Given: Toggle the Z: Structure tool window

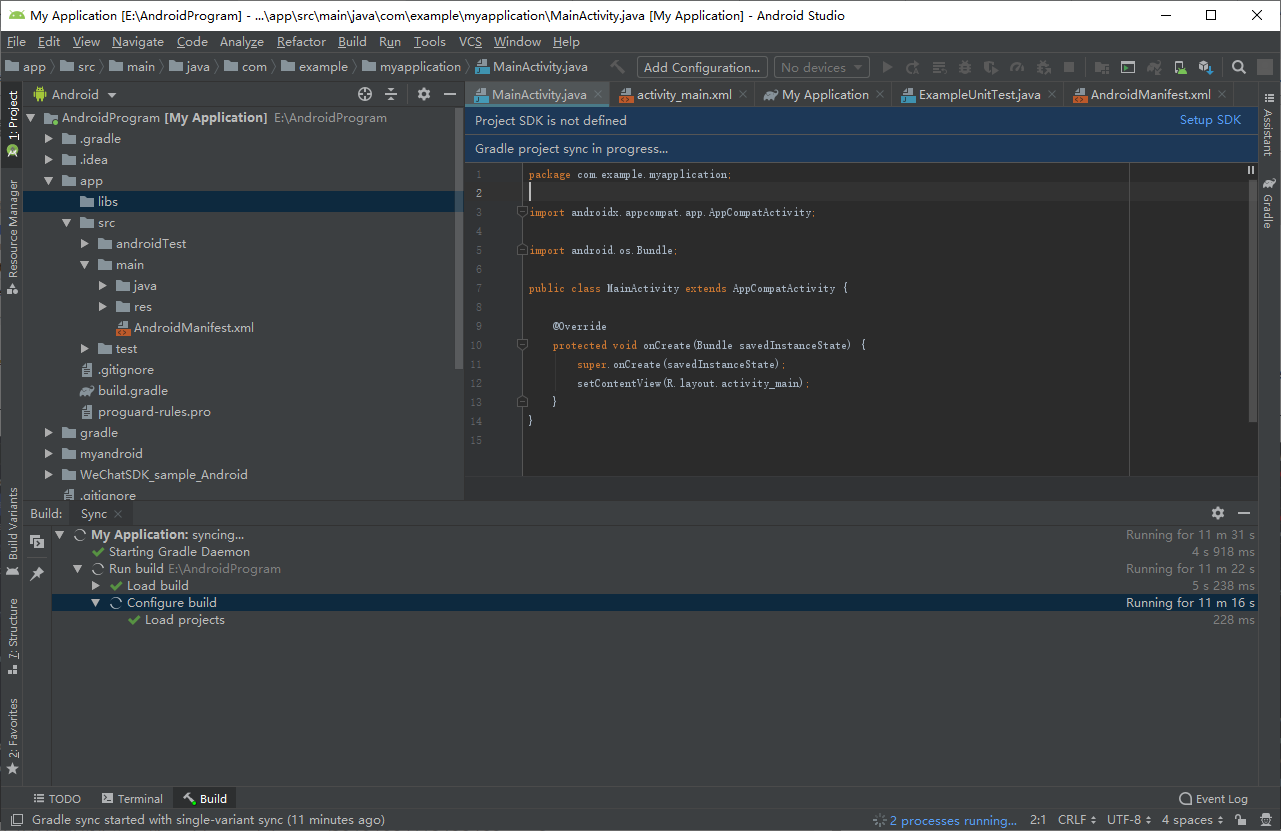Looking at the screenshot, I should tap(13, 636).
